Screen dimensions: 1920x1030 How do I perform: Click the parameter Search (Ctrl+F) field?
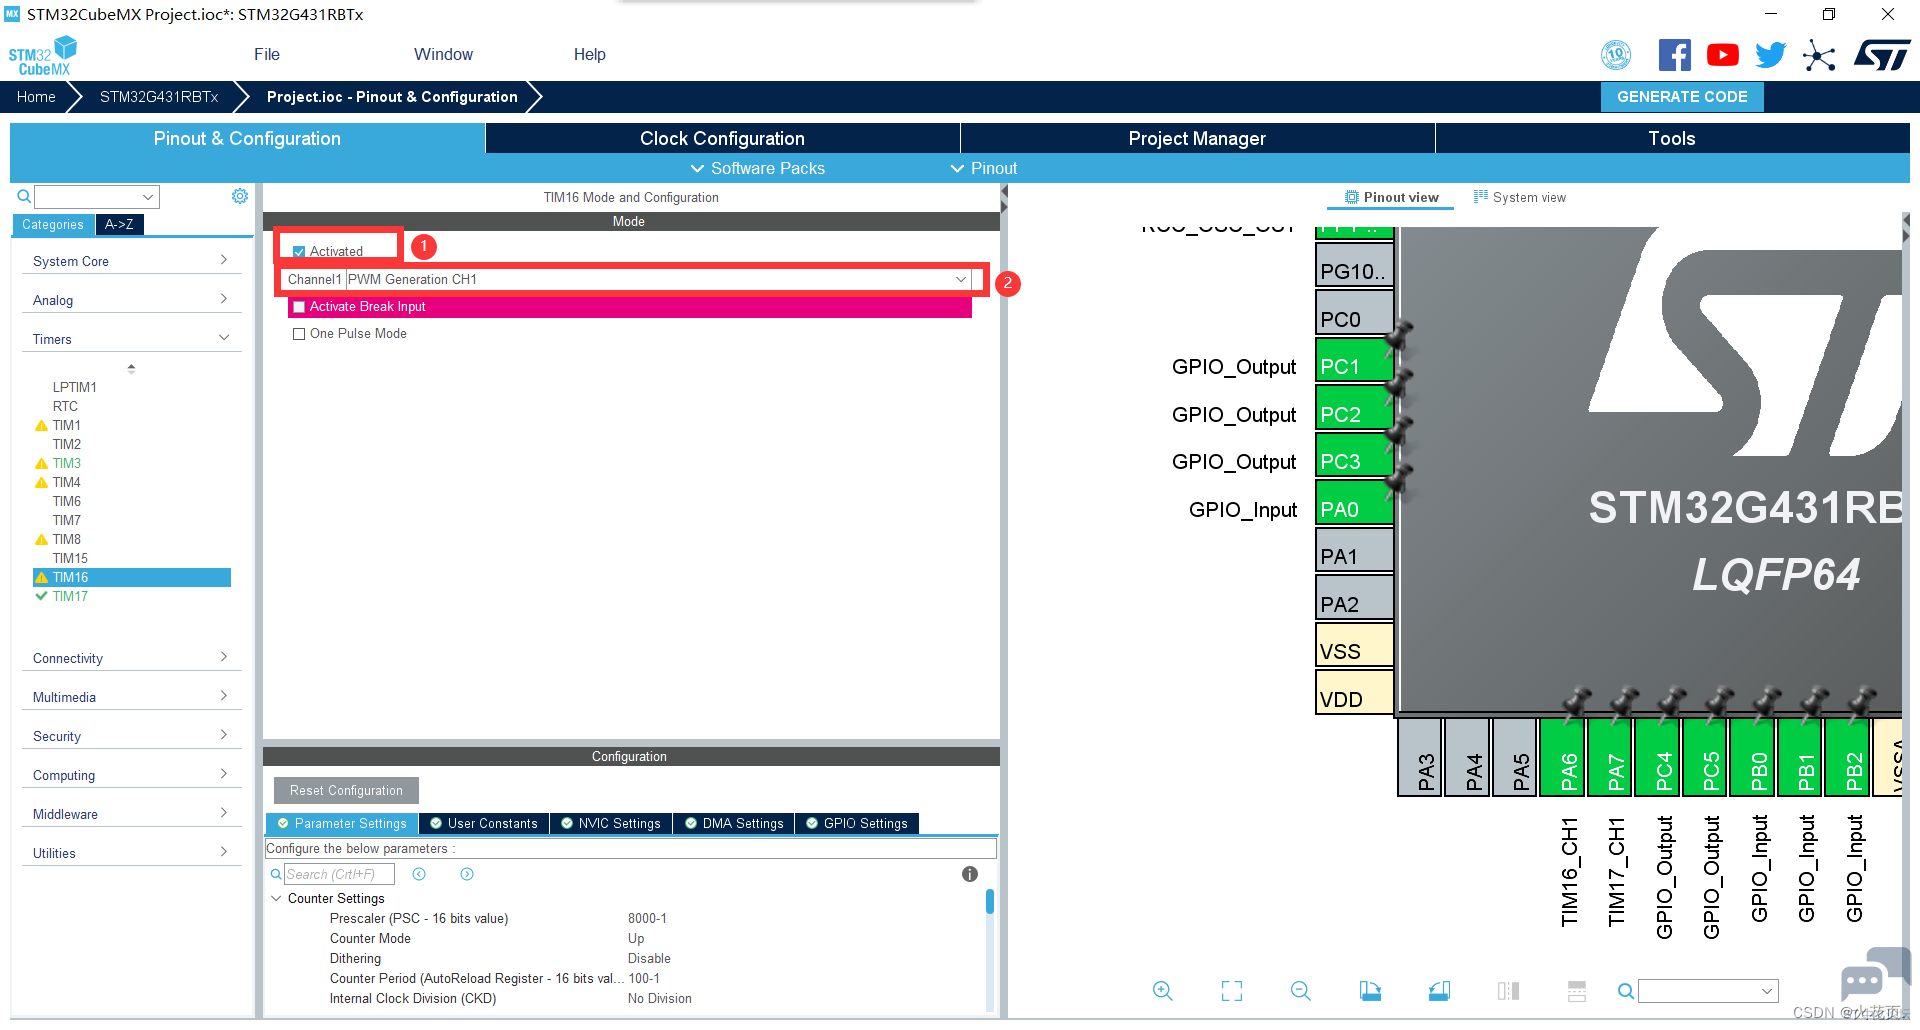click(339, 874)
